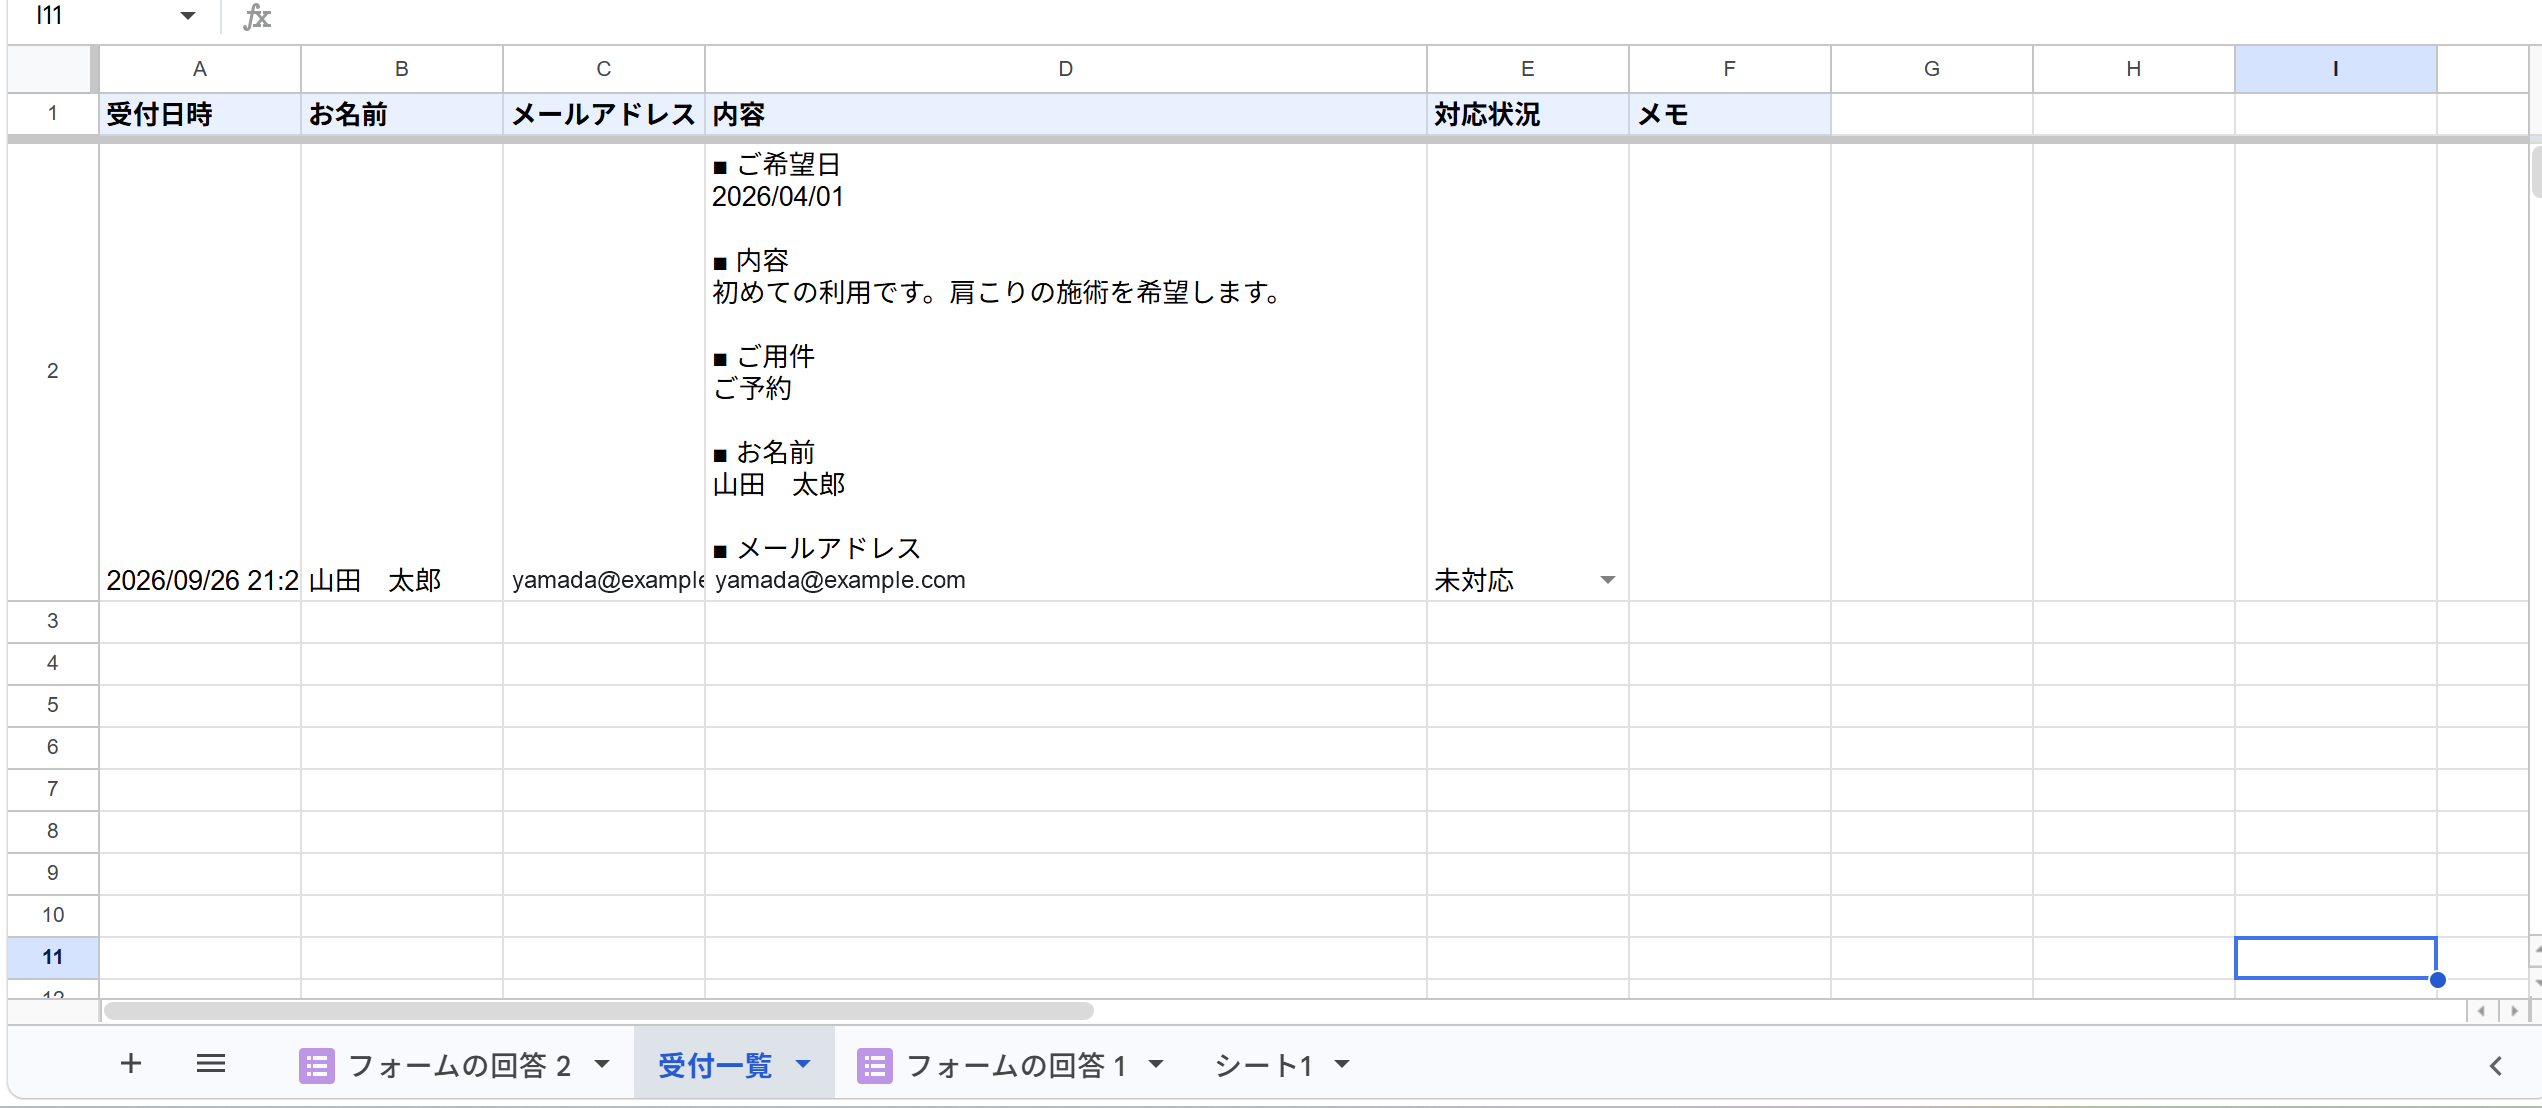Select column D header
Screen dimensions: 2542x1108
click(x=1066, y=69)
